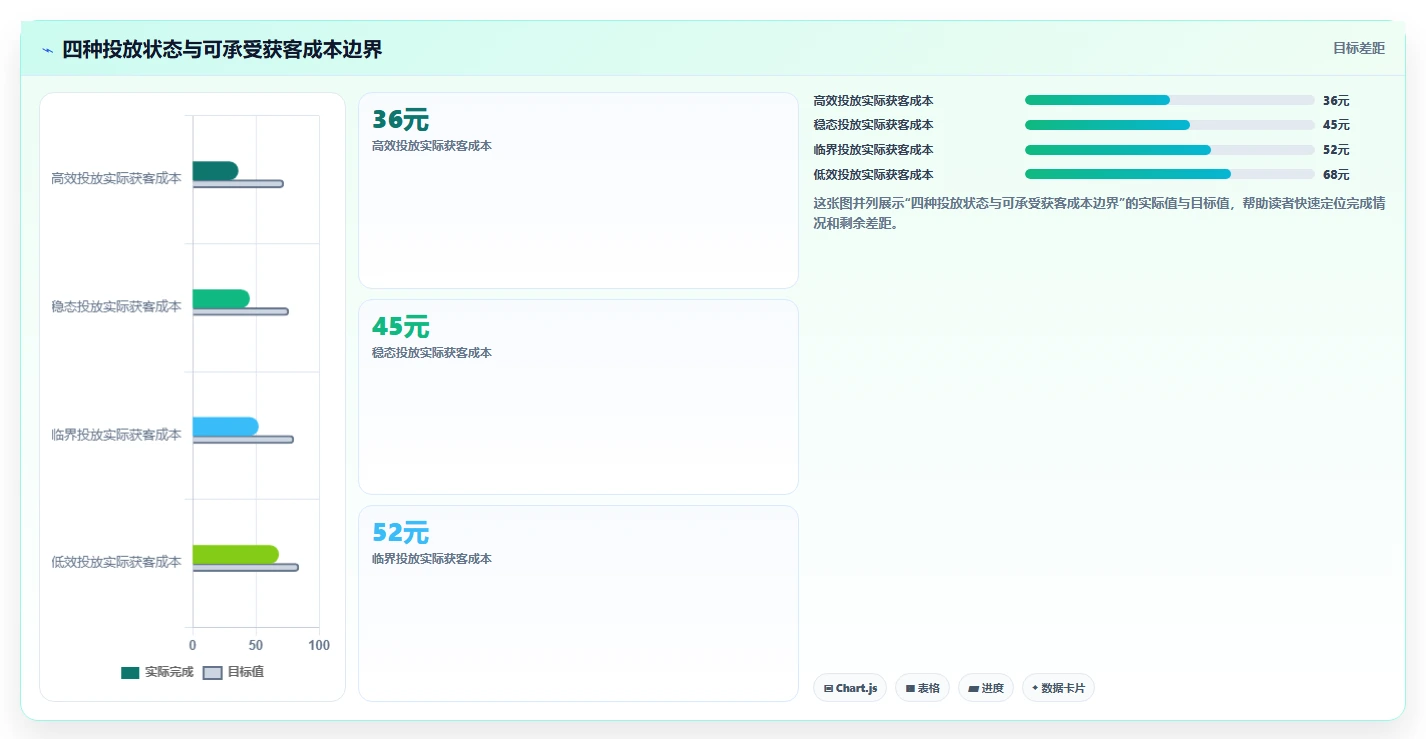Click the Chart.js tag chip
Image resolution: width=1426 pixels, height=739 pixels.
tap(850, 688)
